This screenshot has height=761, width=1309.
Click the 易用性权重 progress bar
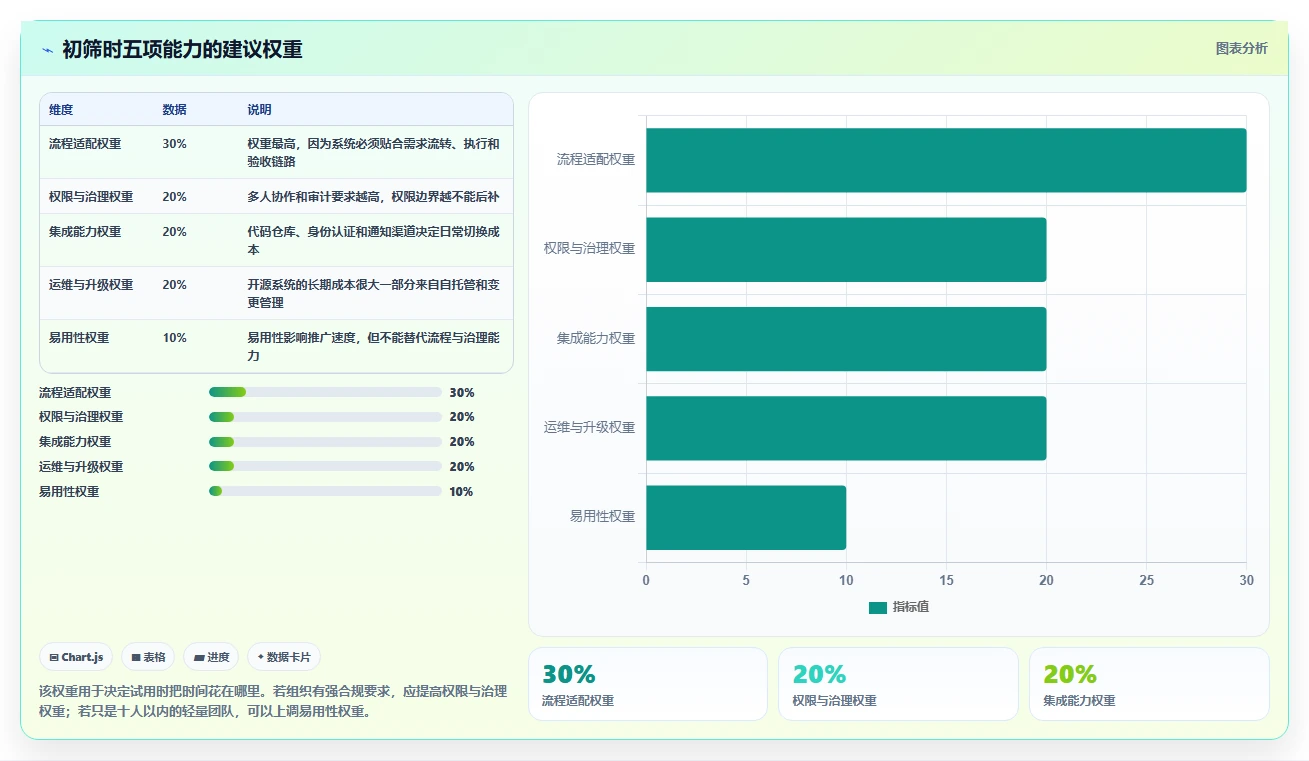[x=325, y=491]
